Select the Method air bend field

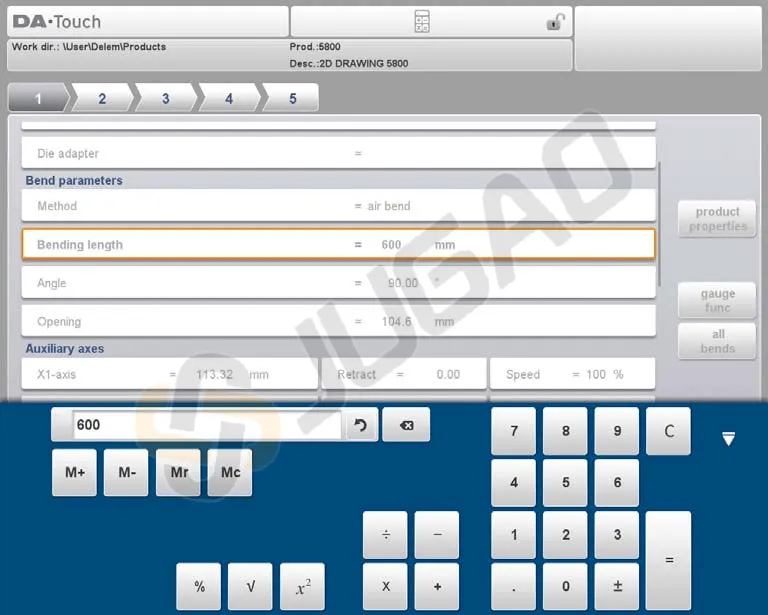338,206
